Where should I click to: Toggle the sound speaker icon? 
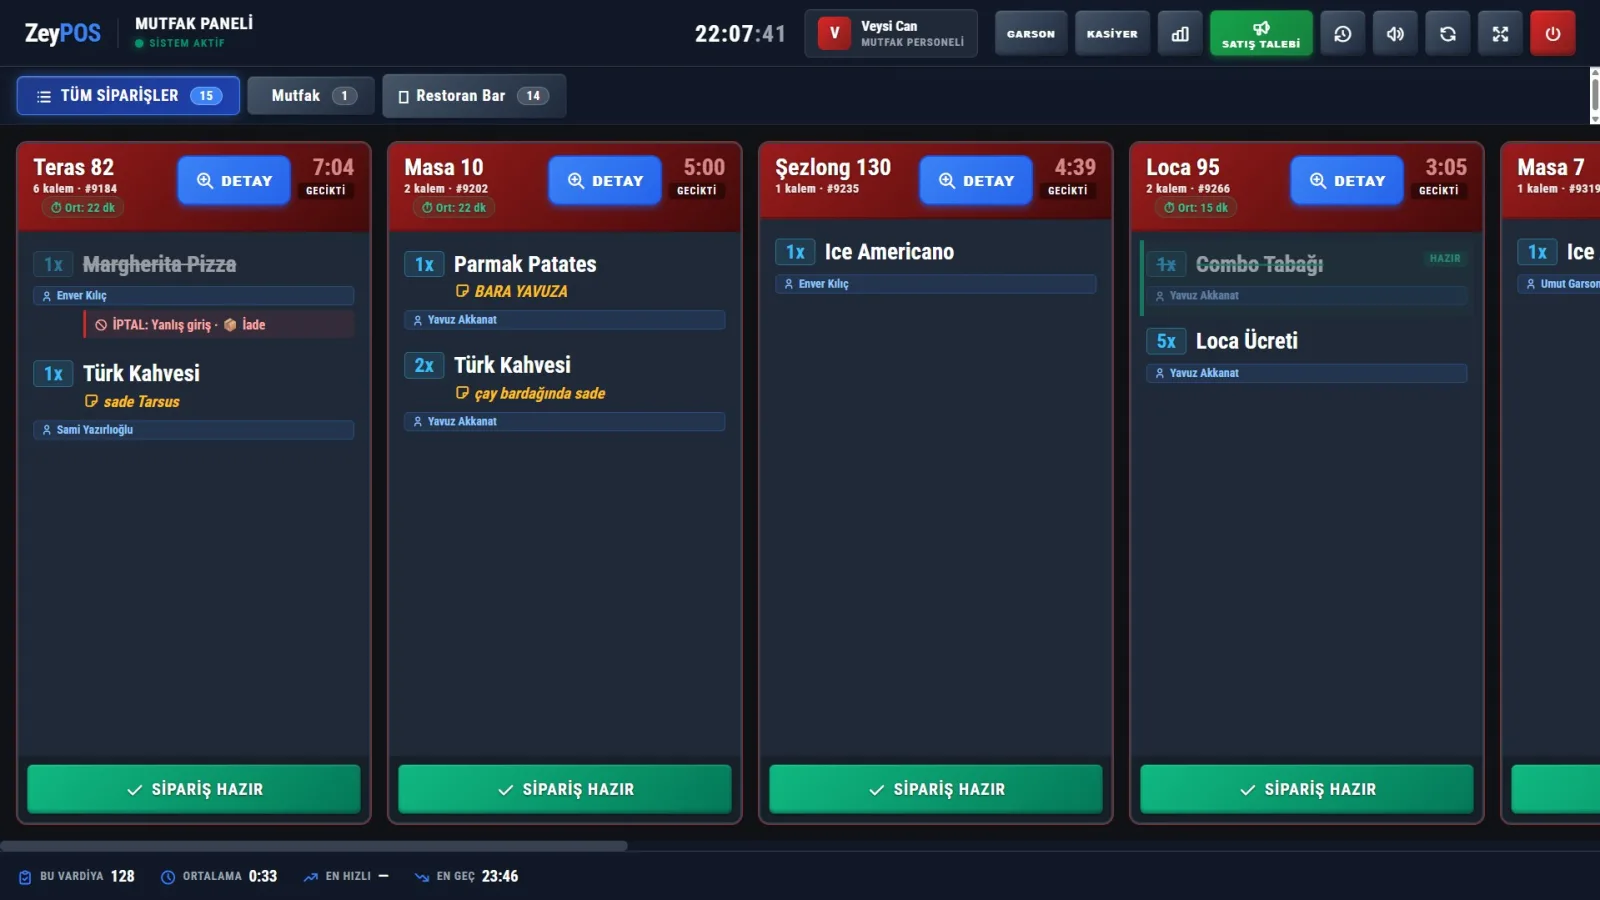(1395, 34)
